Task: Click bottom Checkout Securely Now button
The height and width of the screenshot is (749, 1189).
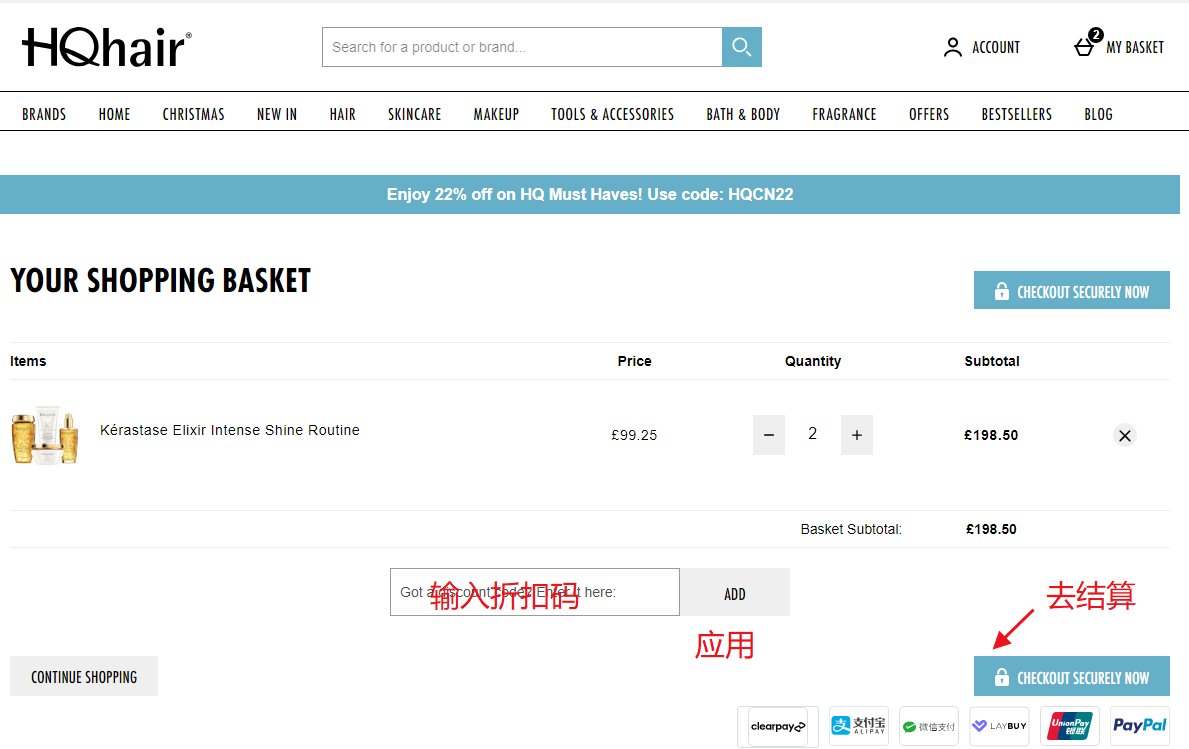Action: tap(1071, 676)
